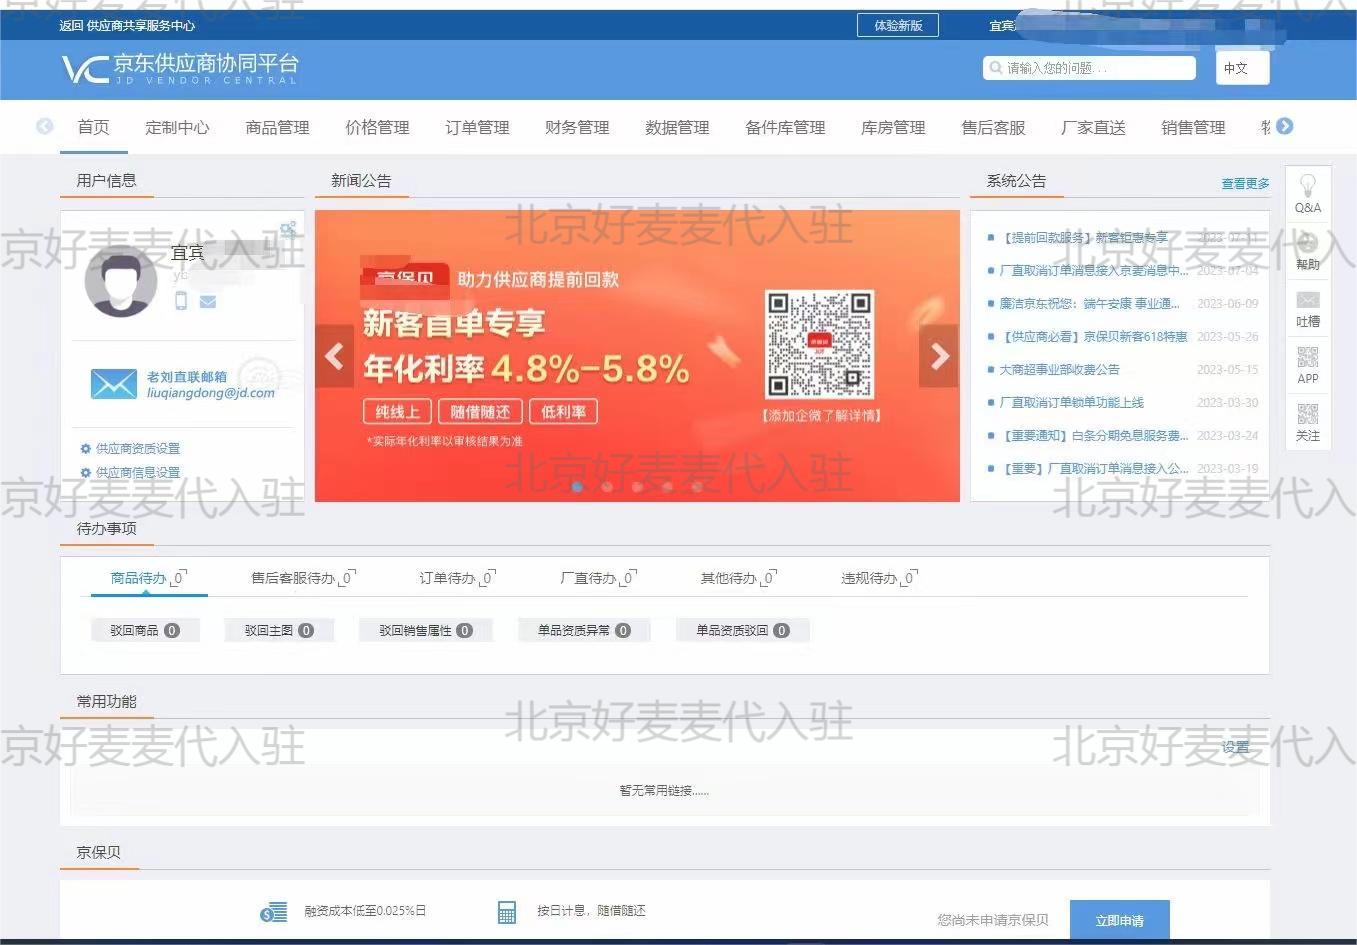Click the 关注 QR code icon
The width and height of the screenshot is (1357, 945).
[1307, 414]
